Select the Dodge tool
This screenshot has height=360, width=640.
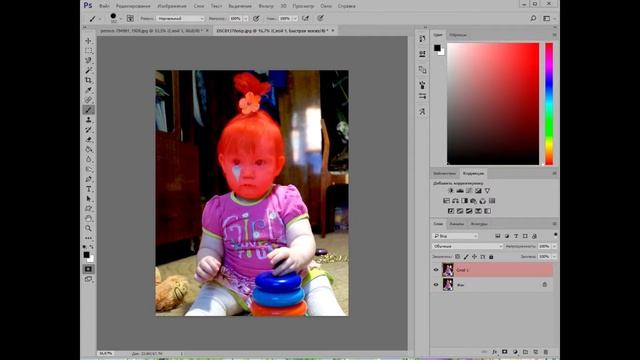(89, 169)
